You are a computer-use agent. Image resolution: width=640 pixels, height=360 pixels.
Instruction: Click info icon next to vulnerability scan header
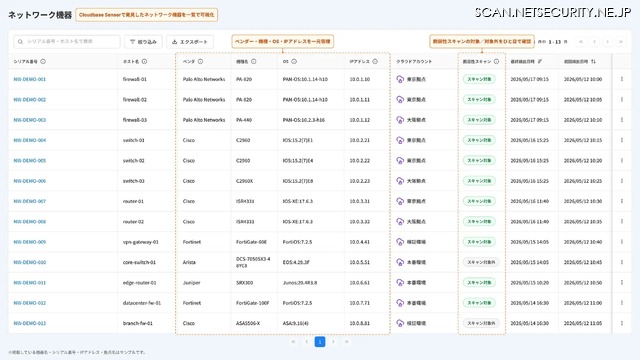tap(496, 62)
